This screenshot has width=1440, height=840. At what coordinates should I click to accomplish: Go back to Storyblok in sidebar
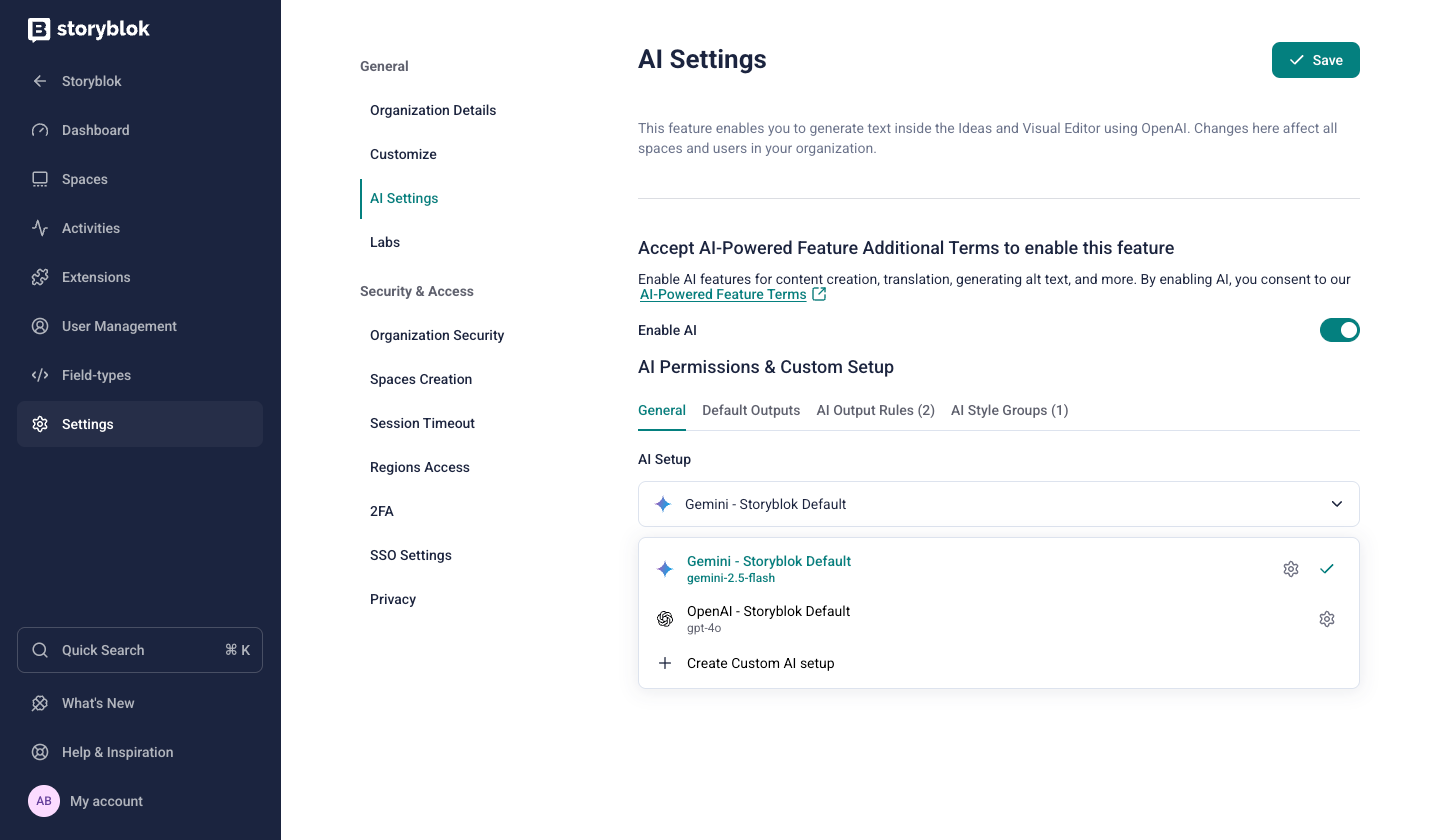click(x=140, y=81)
